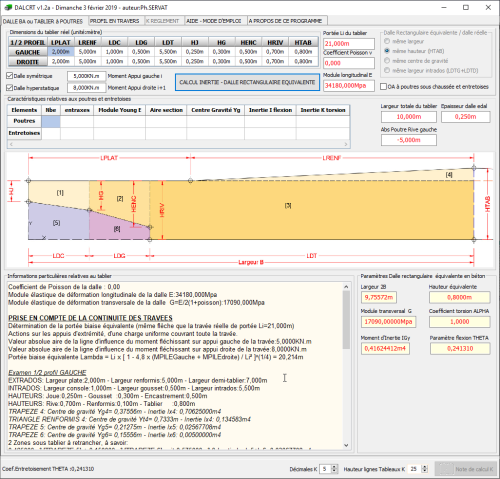Viewport: 500px width, 479px height.
Task: Select GAUCHE HRIV cell 0,700m
Action: pyautogui.click(x=275, y=52)
